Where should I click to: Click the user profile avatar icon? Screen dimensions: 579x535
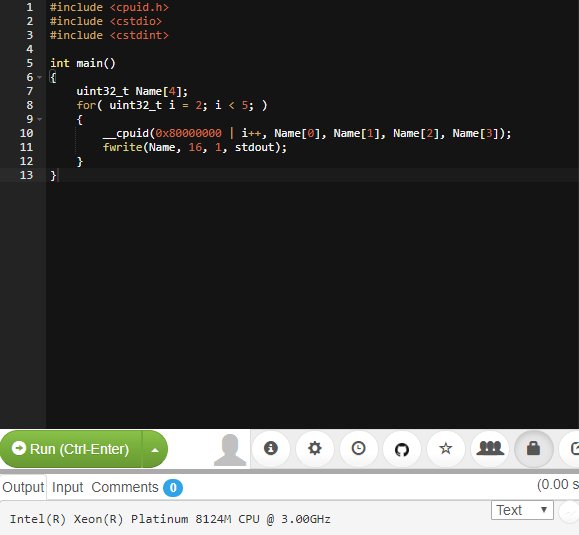230,449
